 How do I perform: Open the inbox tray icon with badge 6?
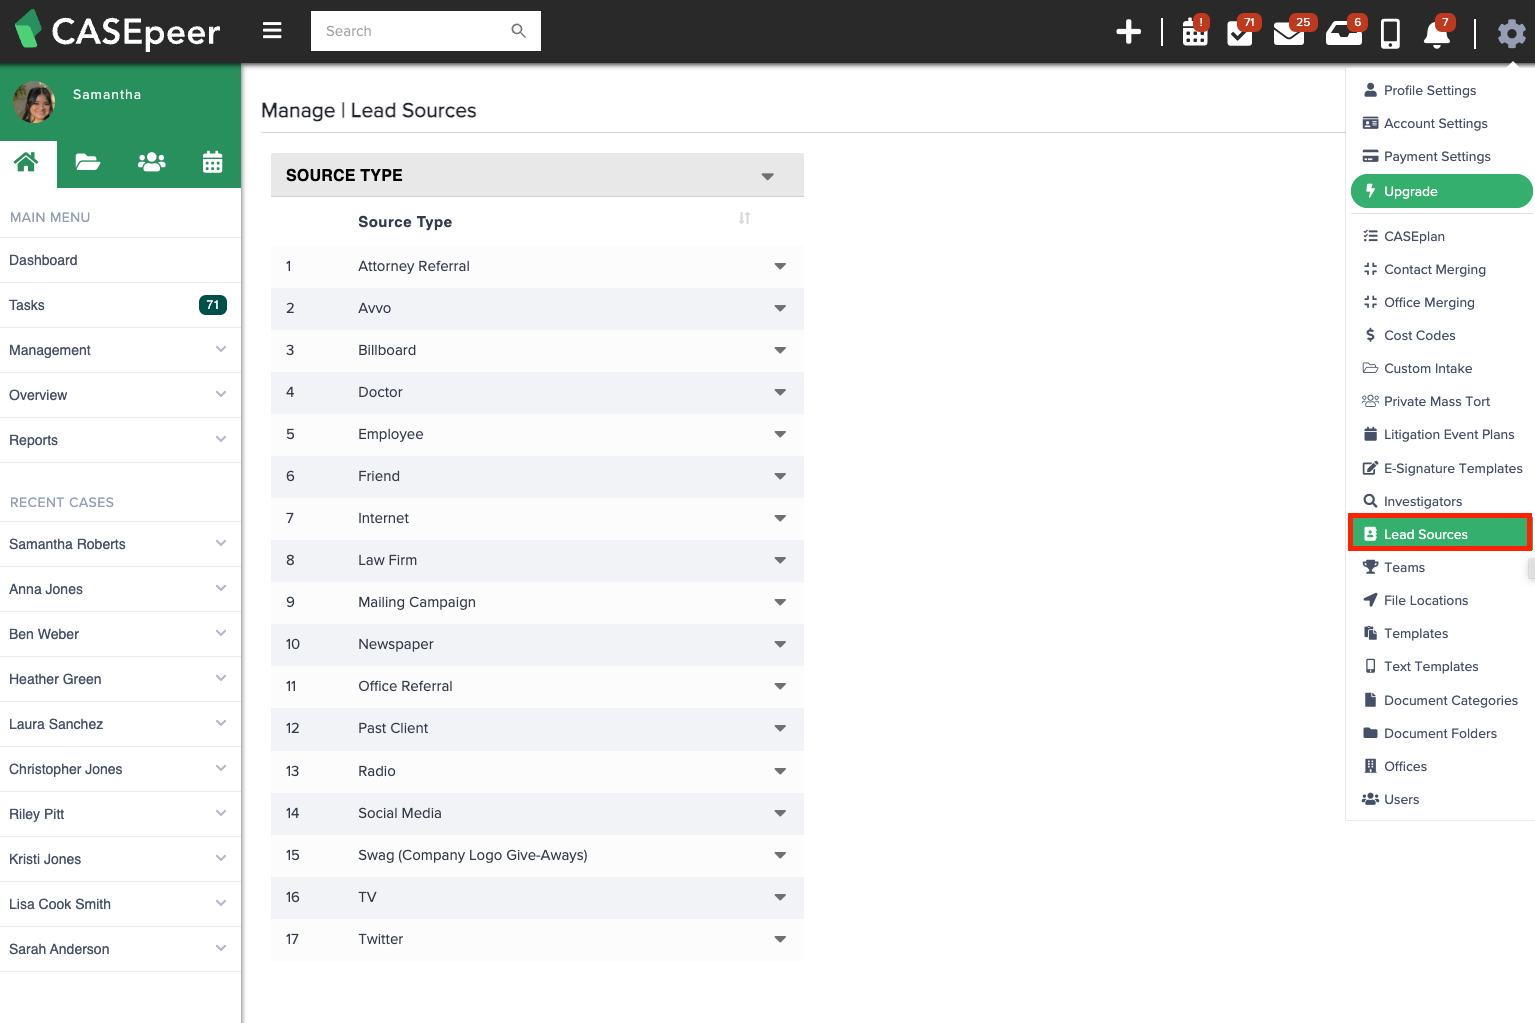pos(1344,32)
